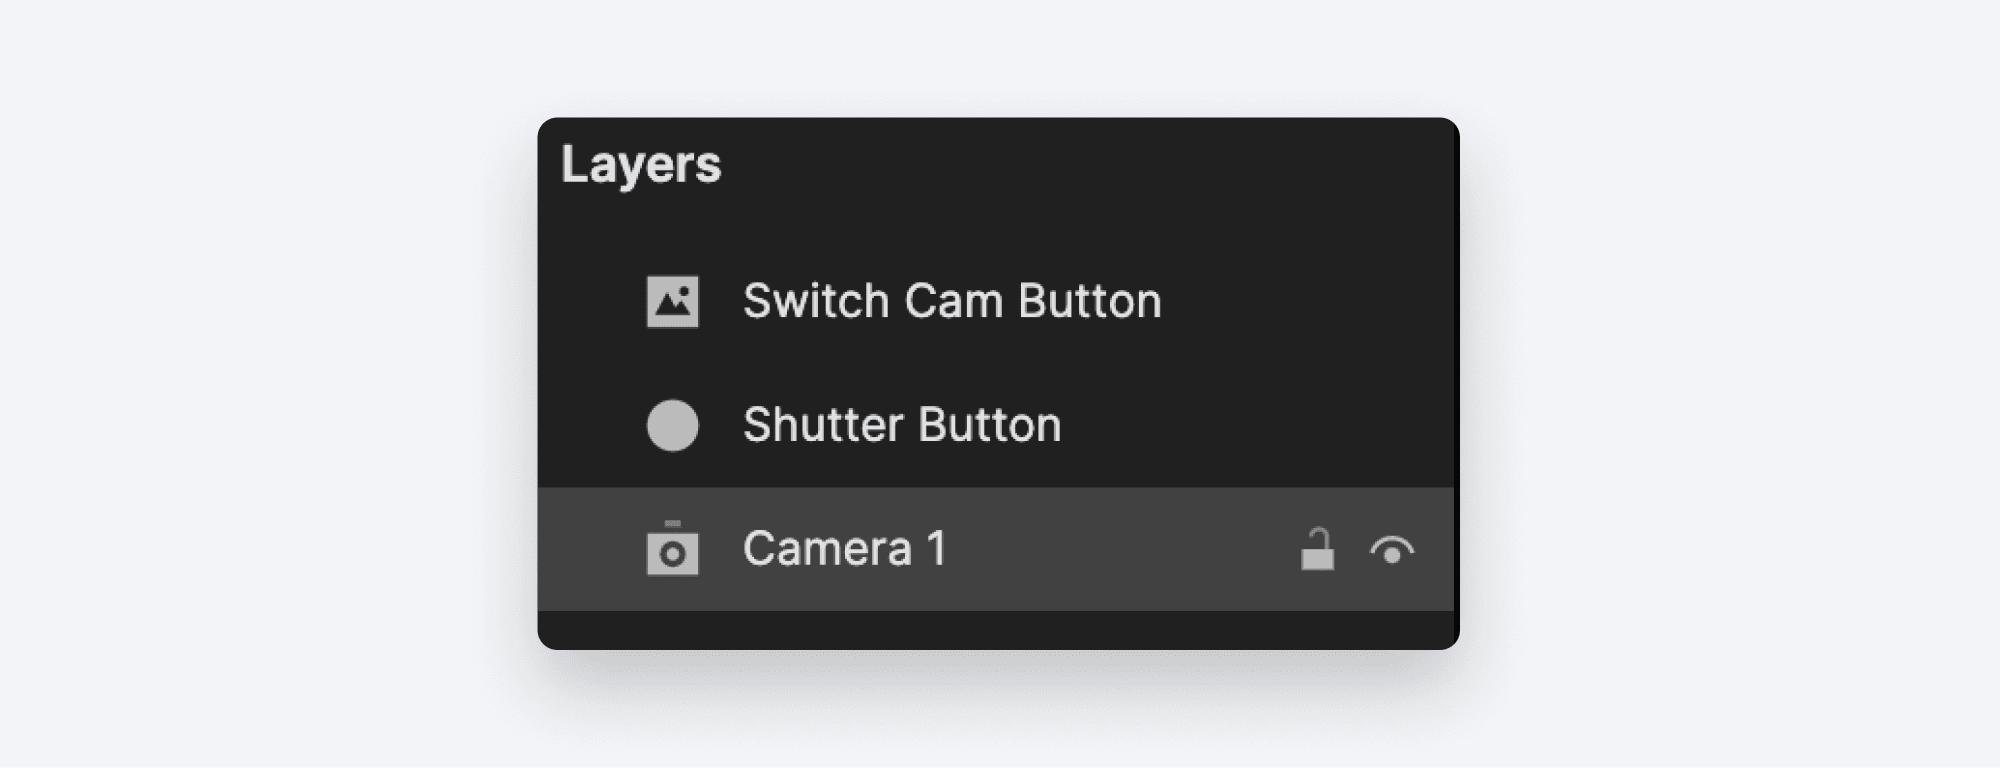Click the circle icon beside Shutter Button

673,425
